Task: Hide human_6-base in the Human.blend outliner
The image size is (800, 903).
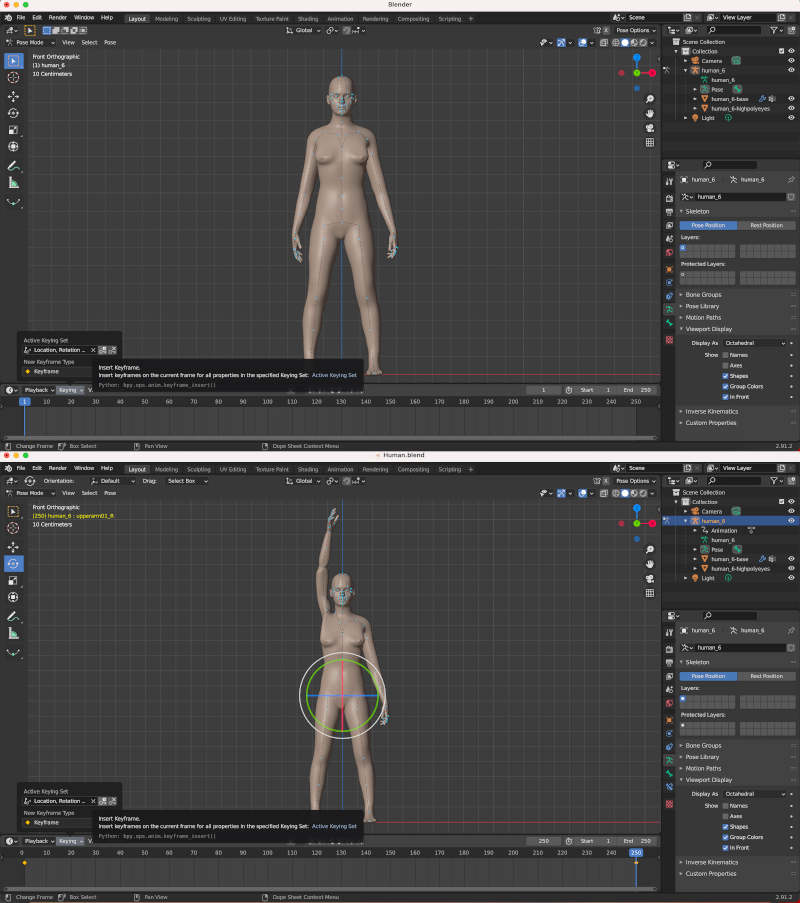Action: click(791, 559)
